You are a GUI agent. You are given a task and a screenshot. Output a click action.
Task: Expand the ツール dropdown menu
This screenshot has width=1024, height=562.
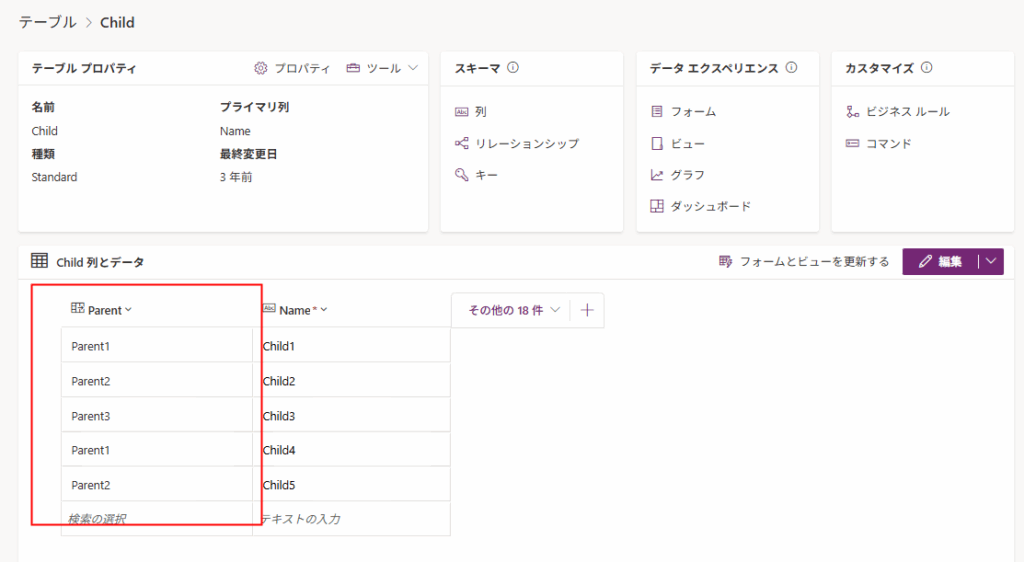[x=411, y=69]
